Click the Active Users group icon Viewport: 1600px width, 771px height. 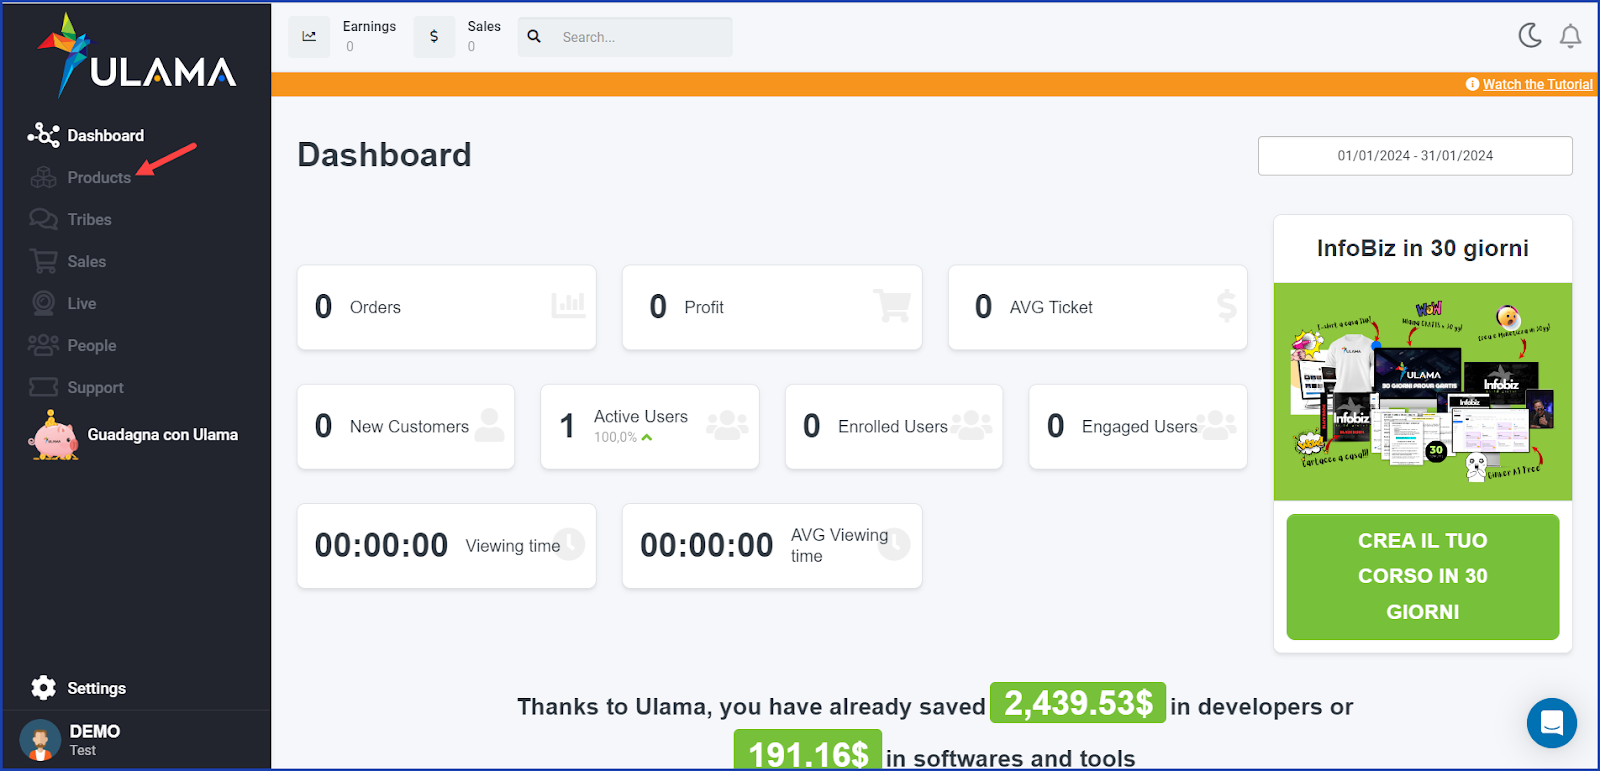click(727, 425)
